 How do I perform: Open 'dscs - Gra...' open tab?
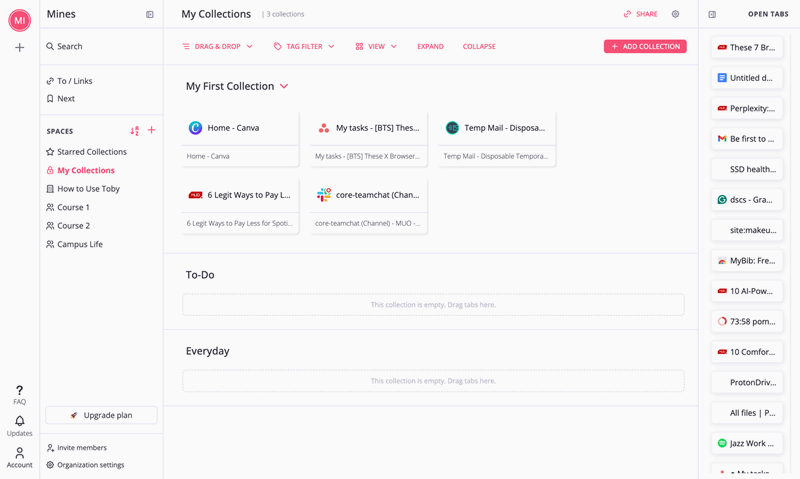[747, 199]
